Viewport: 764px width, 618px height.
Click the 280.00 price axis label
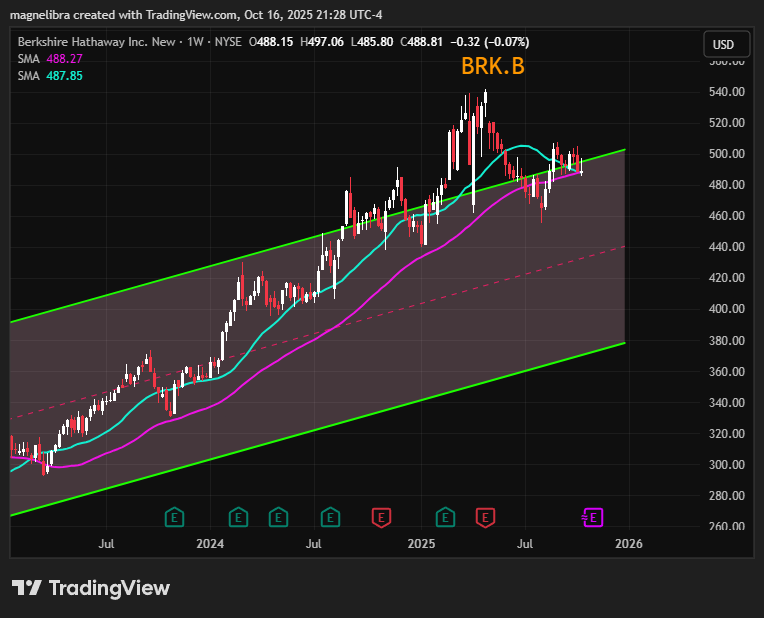pyautogui.click(x=727, y=496)
